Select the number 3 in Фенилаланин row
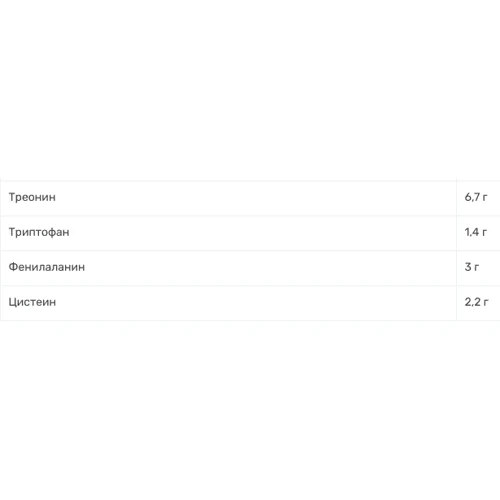The image size is (500, 500). click(x=468, y=267)
